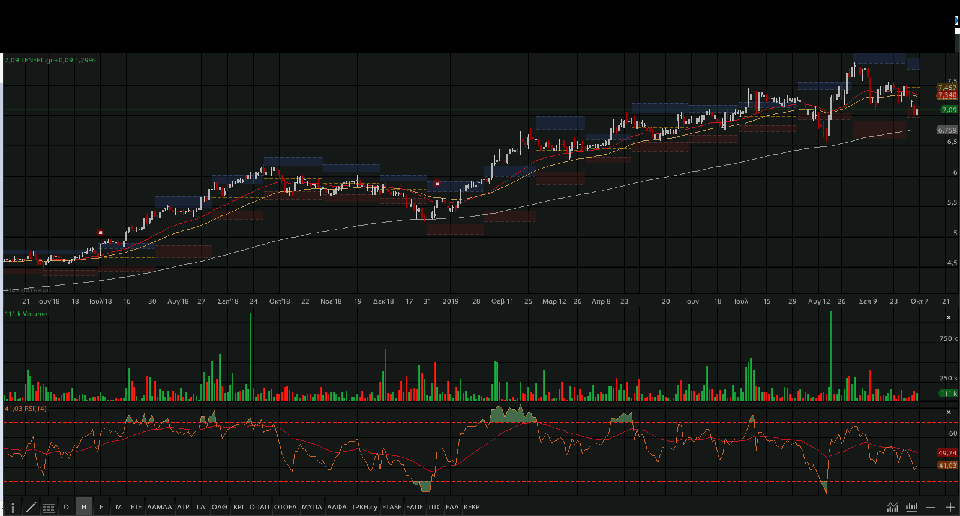Click the bar chart type icon
Image resolution: width=960 pixels, height=516 pixels.
pos(909,508)
